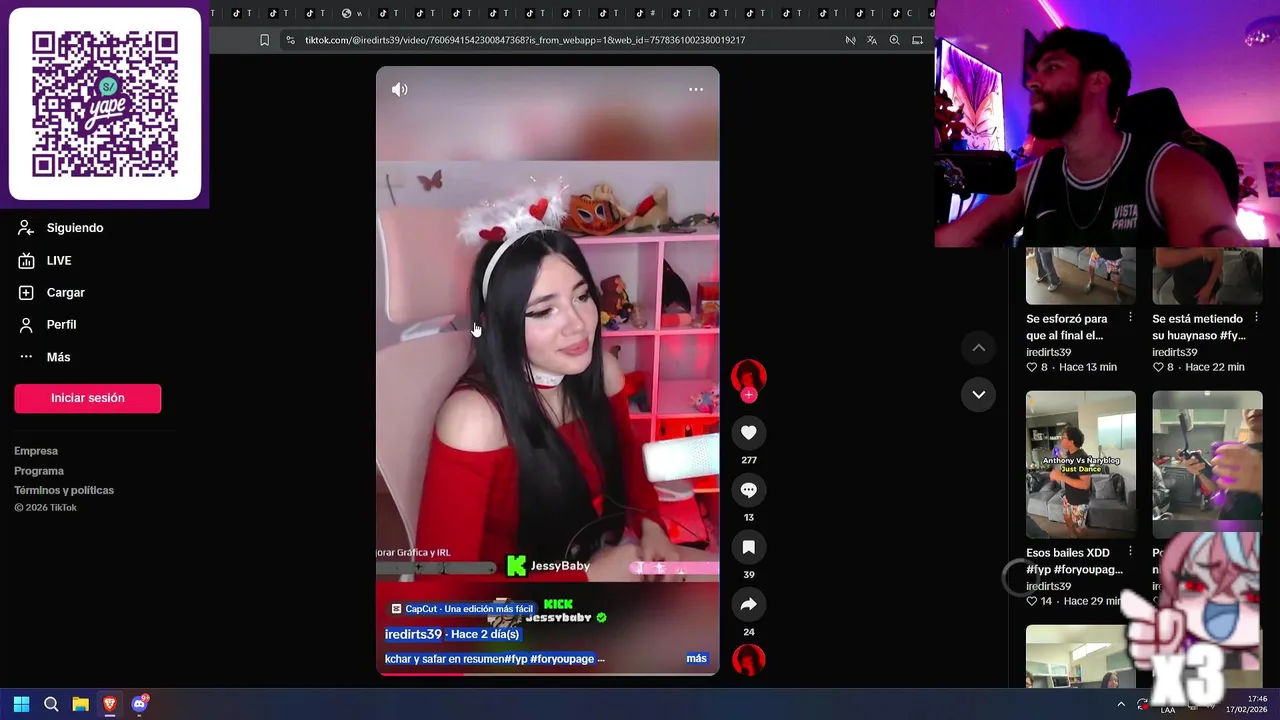Open options for Esos bailes XDD video
Image resolution: width=1280 pixels, height=720 pixels.
coord(1131,551)
